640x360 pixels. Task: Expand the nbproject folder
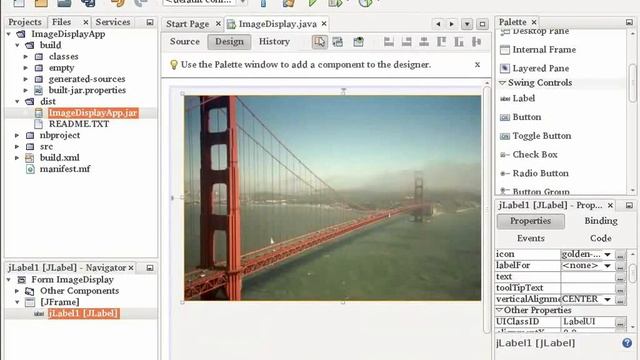pyautogui.click(x=18, y=136)
